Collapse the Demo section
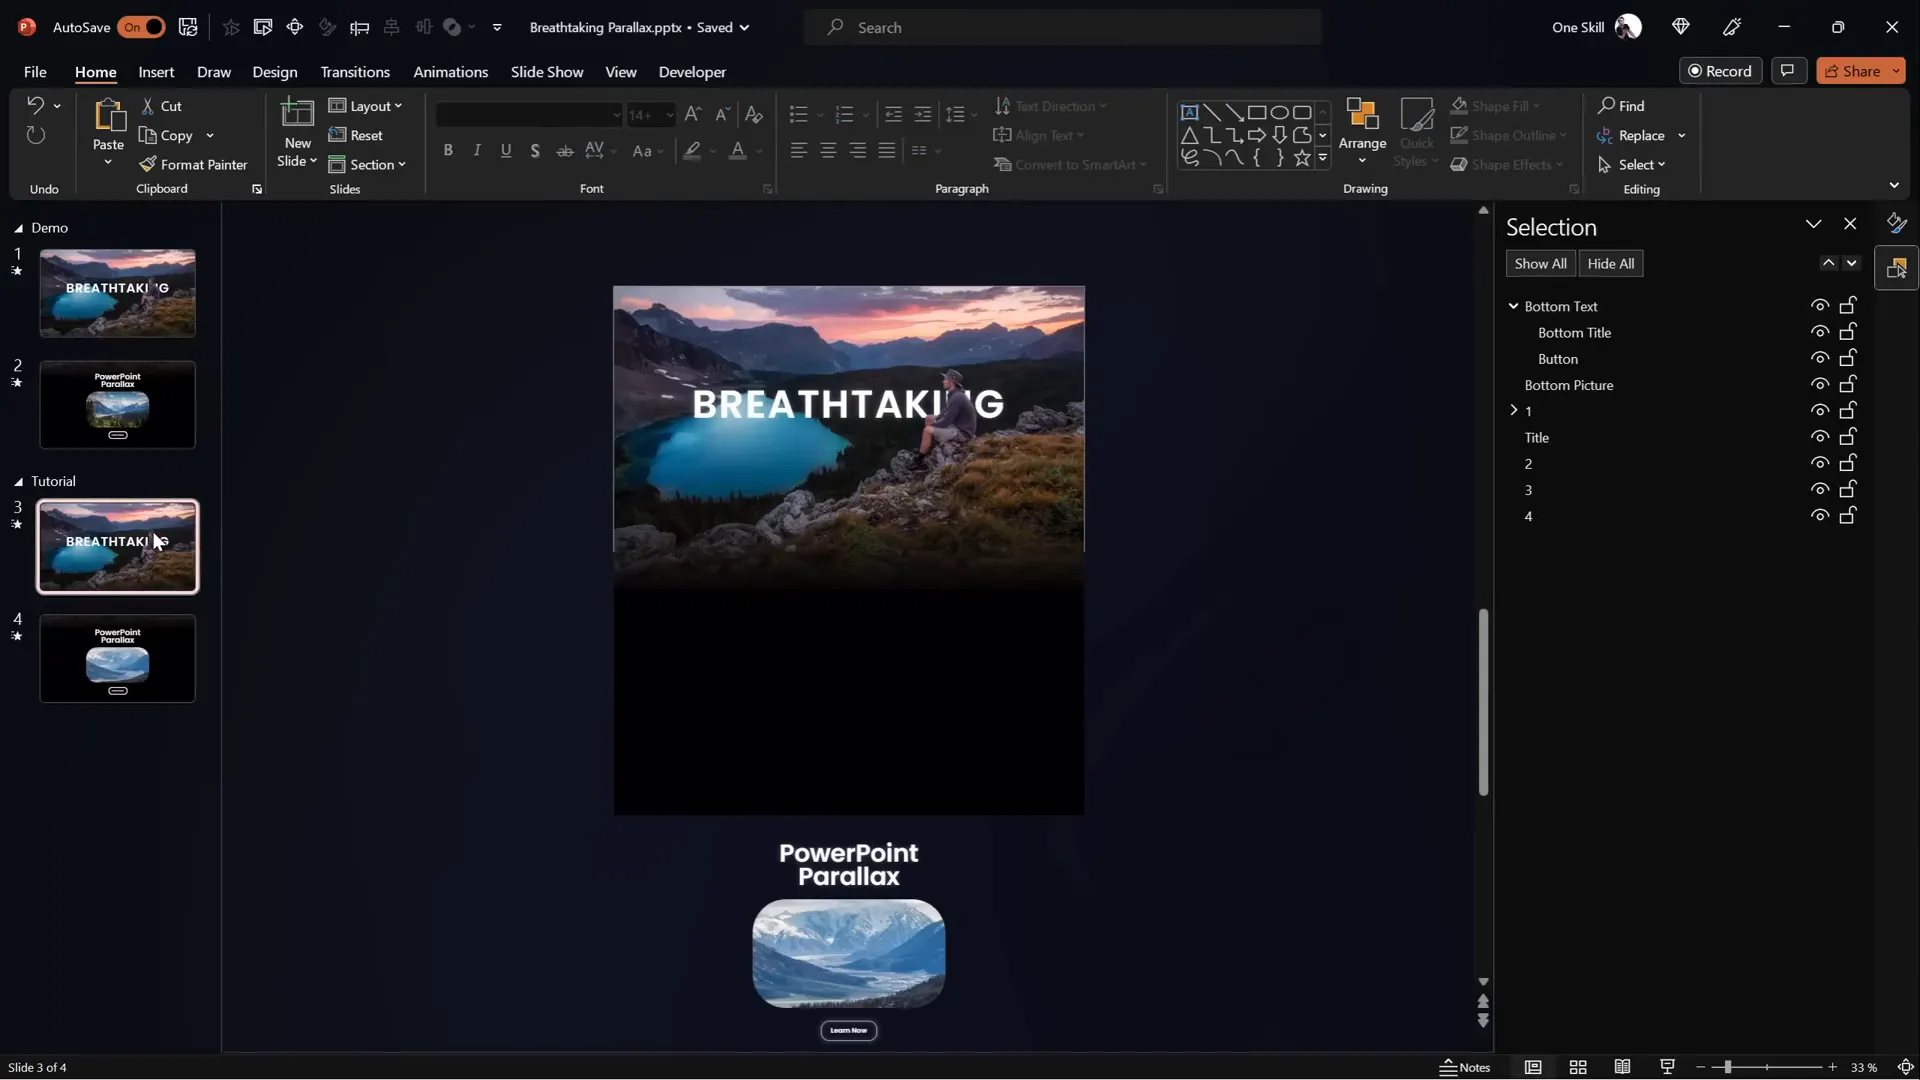The height and width of the screenshot is (1080, 1920). (x=18, y=228)
